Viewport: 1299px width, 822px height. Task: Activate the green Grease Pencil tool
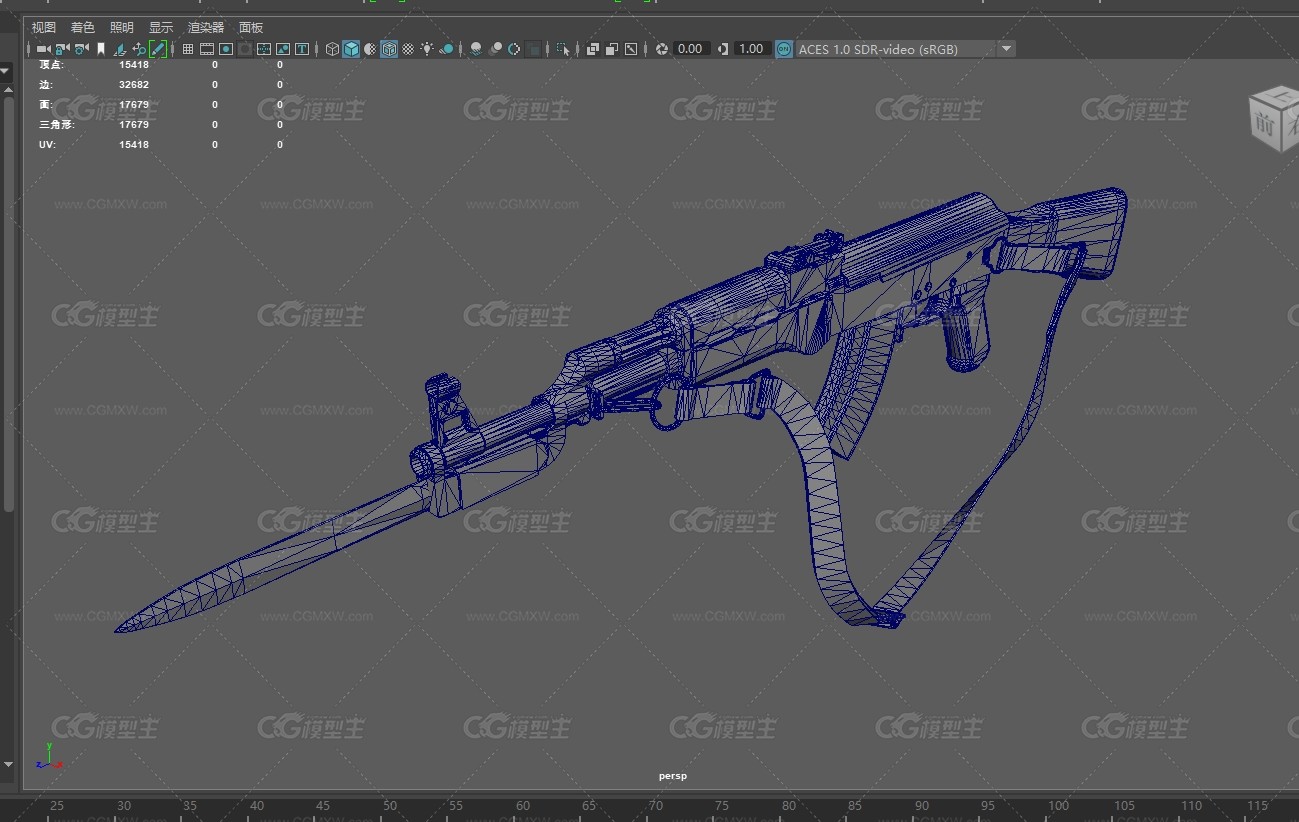tap(157, 48)
